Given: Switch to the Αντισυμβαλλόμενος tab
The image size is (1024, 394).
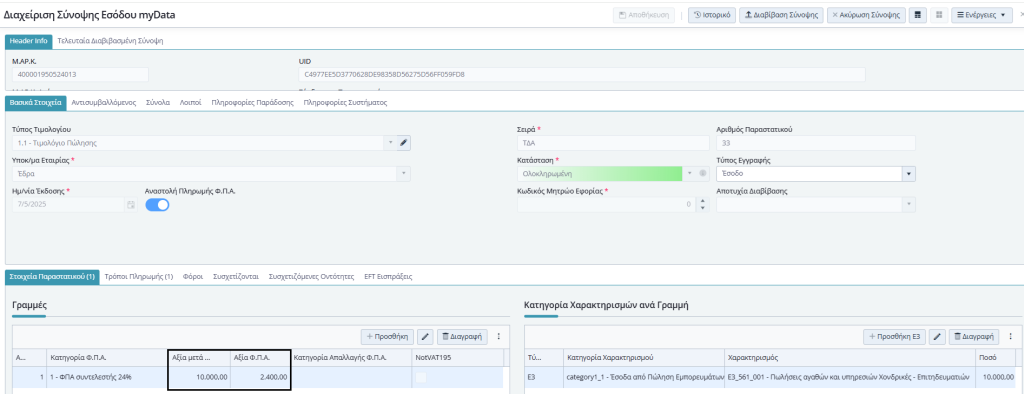Looking at the screenshot, I should (103, 103).
